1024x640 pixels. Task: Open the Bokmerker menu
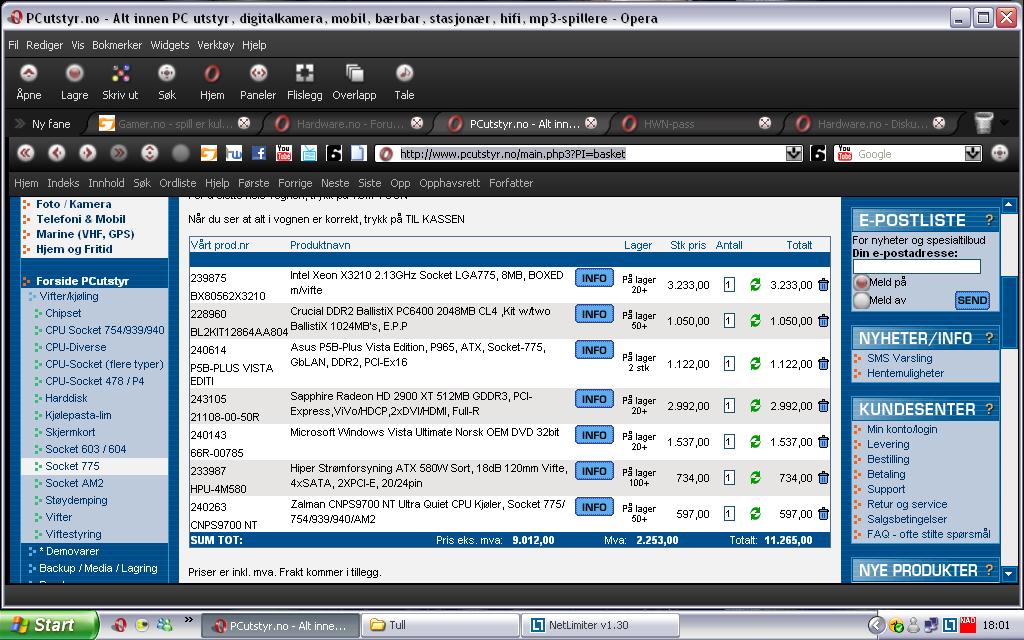[117, 45]
